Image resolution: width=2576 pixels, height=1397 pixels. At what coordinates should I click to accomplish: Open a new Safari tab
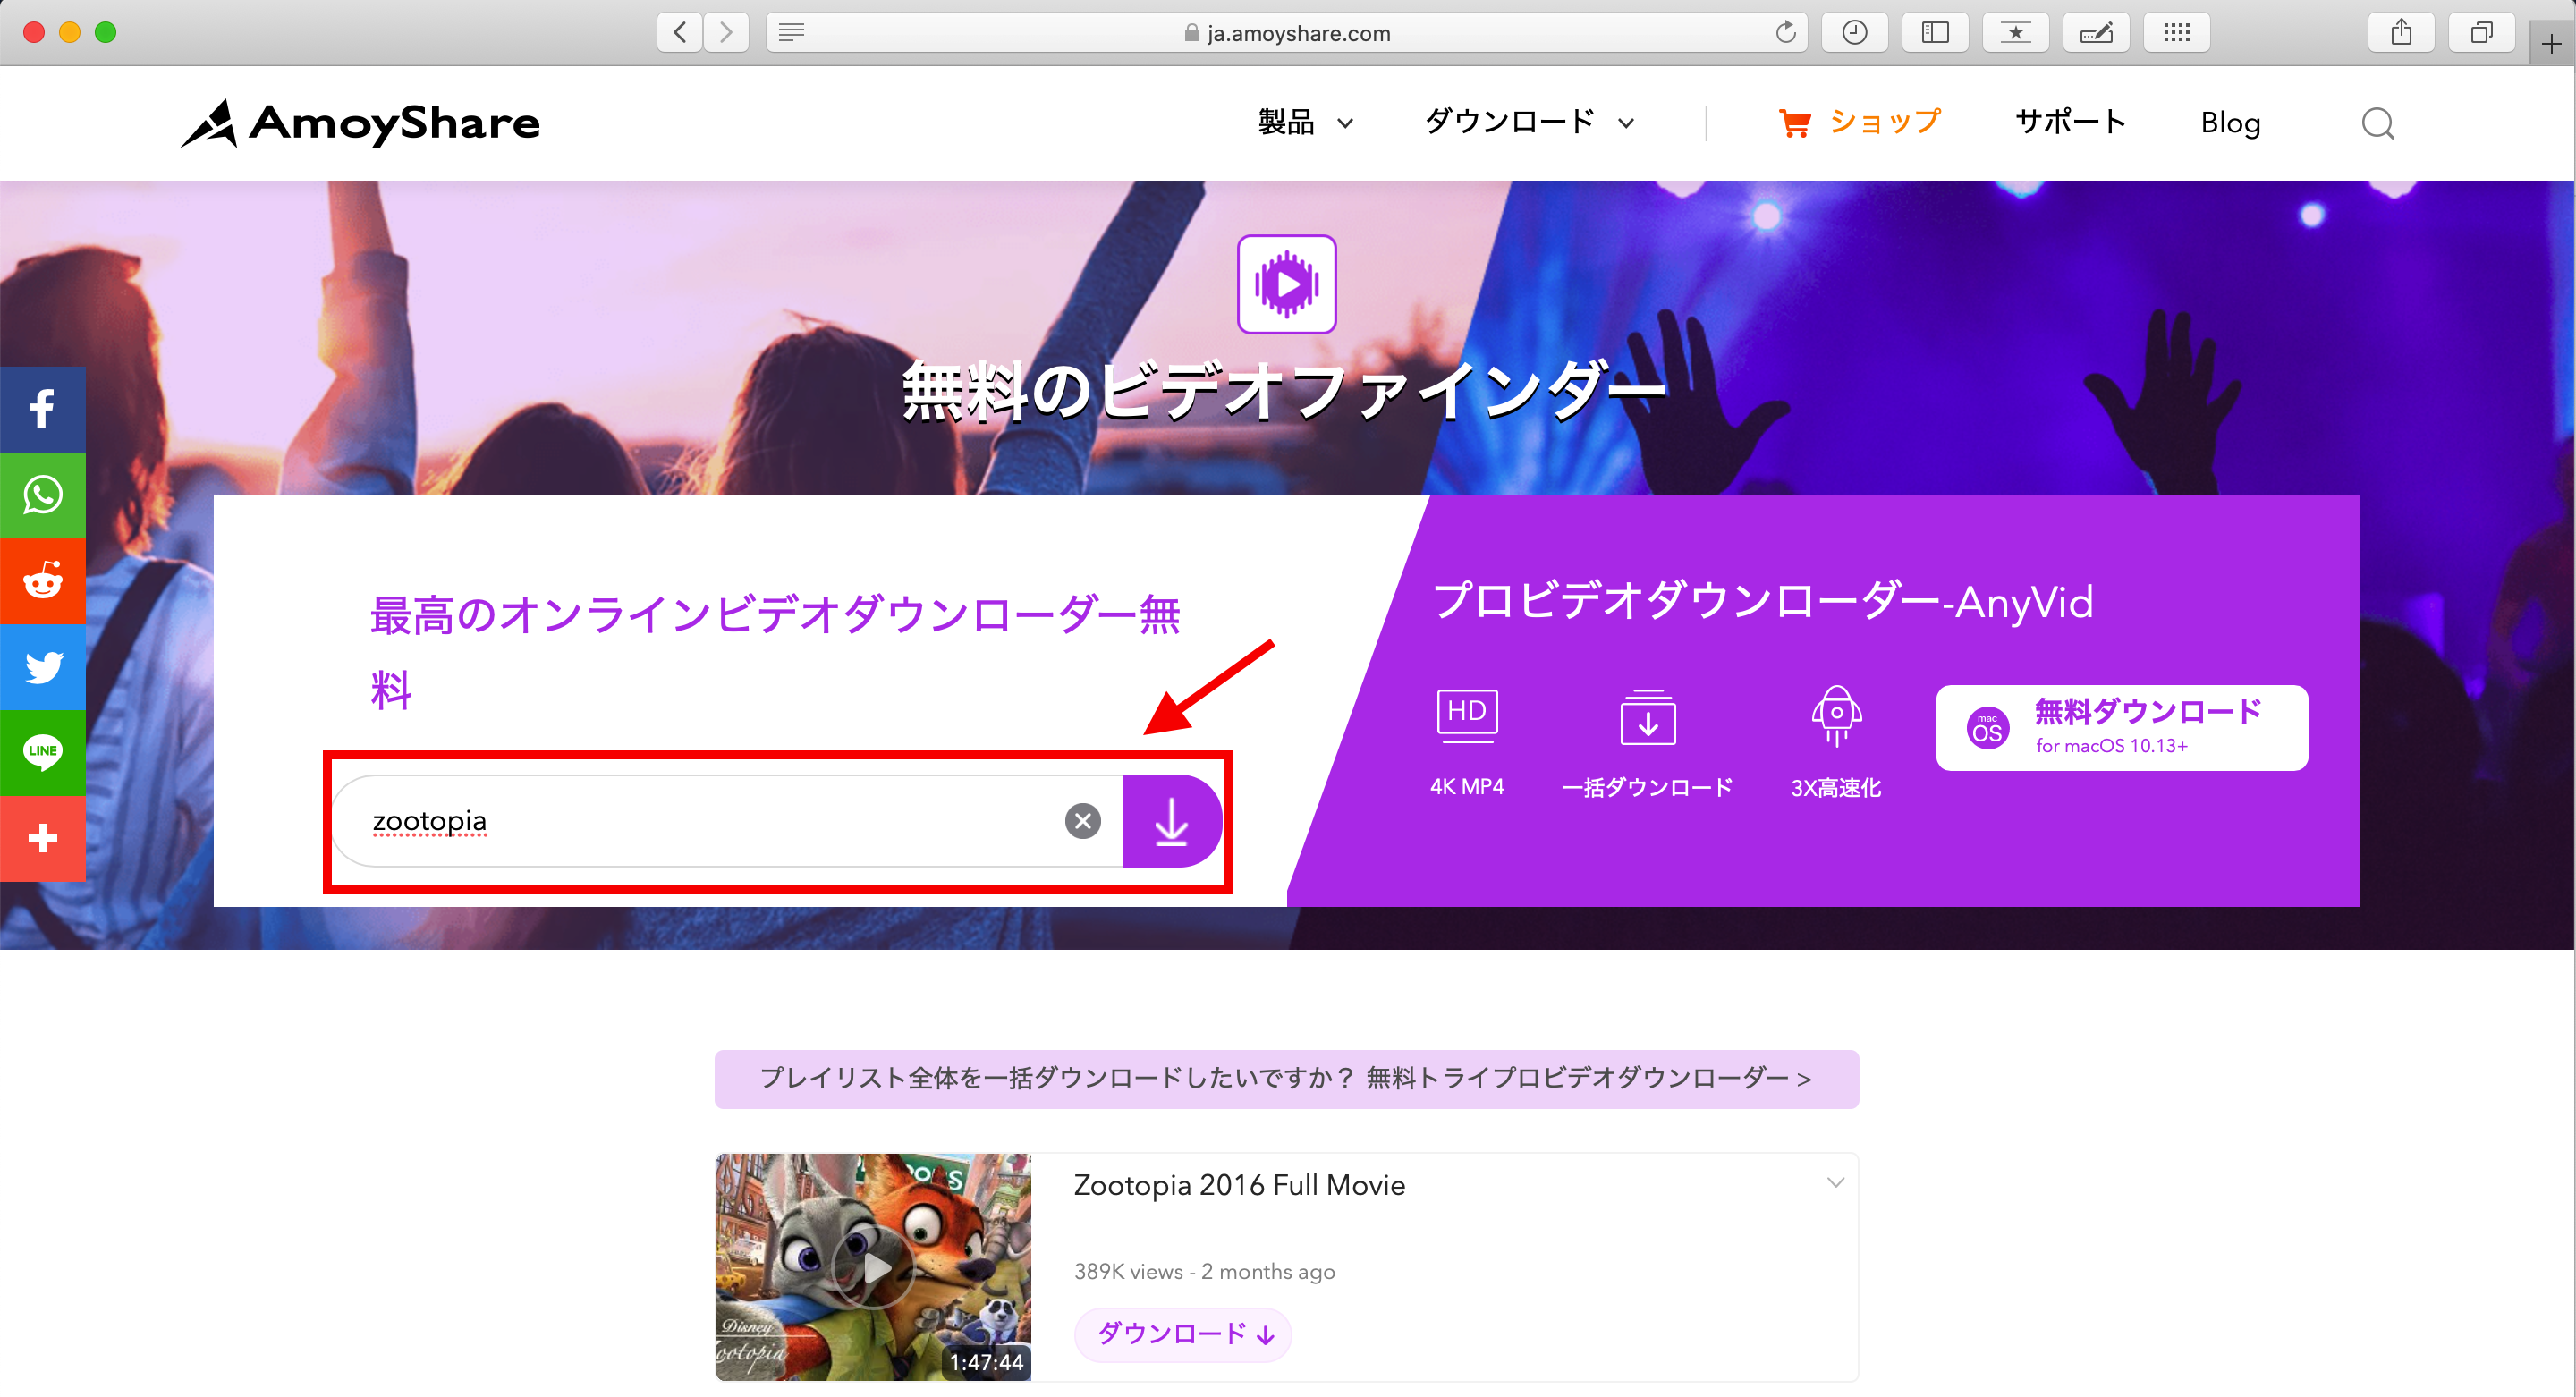tap(2551, 44)
